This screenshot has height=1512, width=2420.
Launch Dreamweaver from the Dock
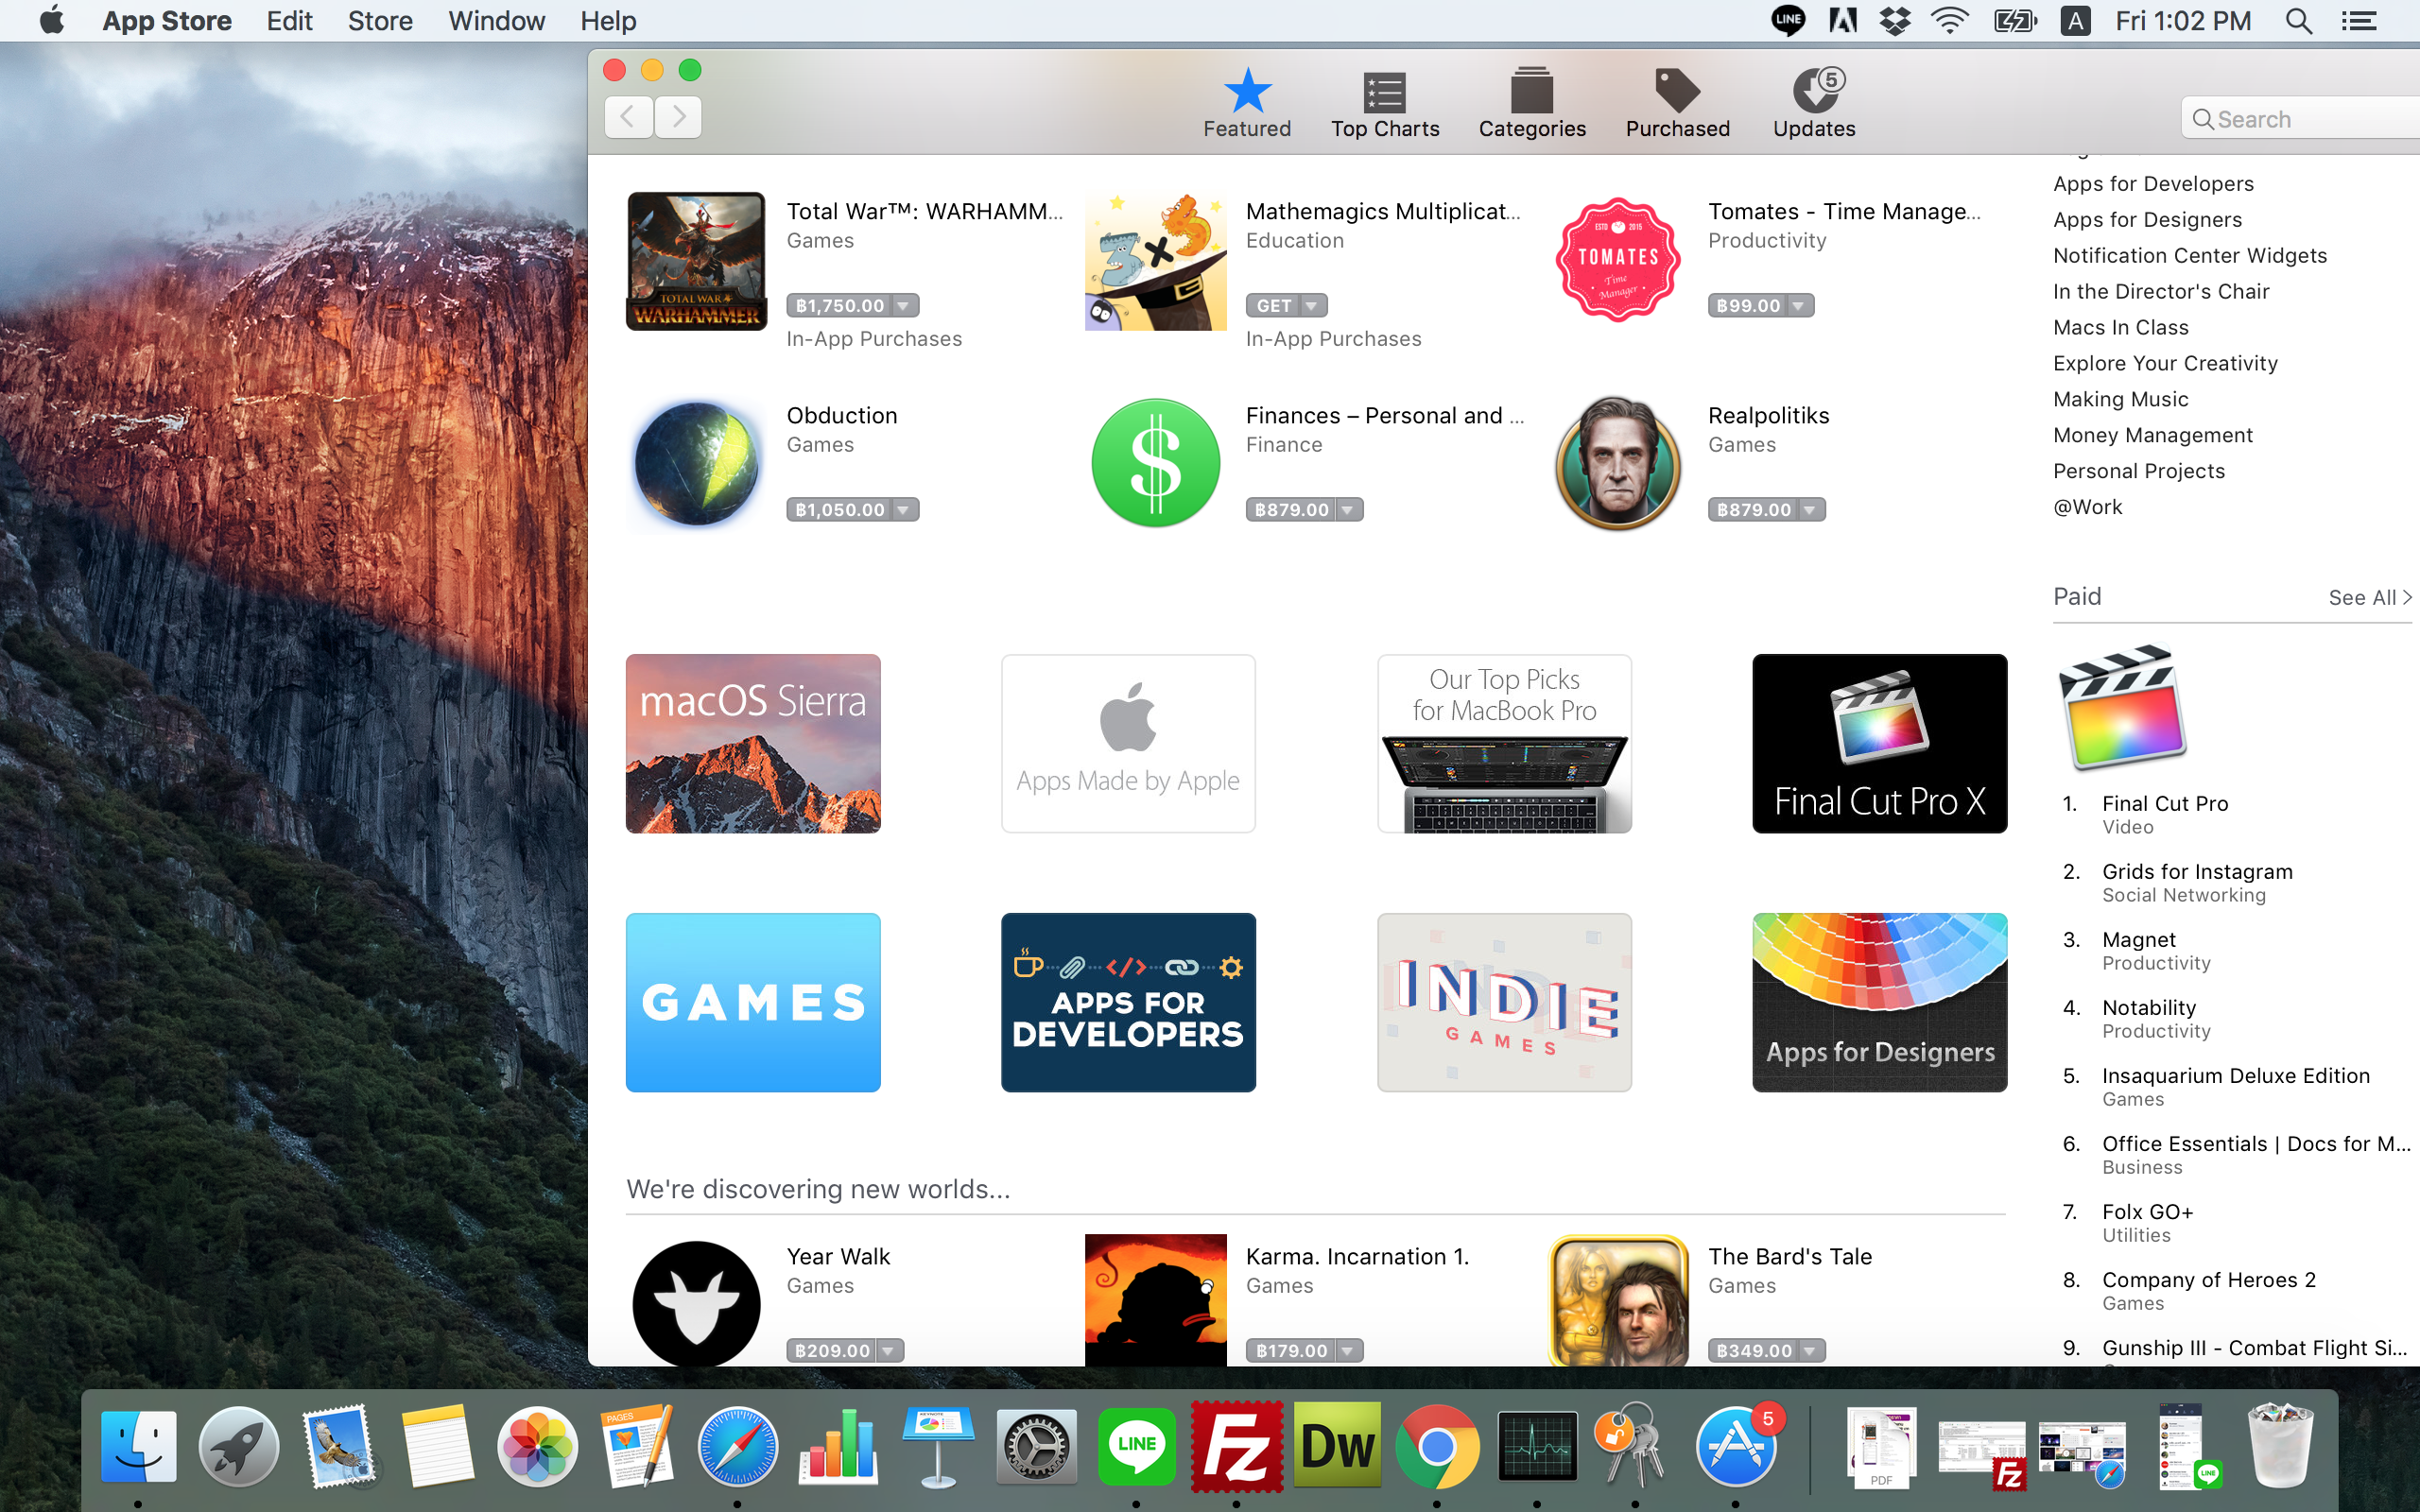pyautogui.click(x=1337, y=1445)
